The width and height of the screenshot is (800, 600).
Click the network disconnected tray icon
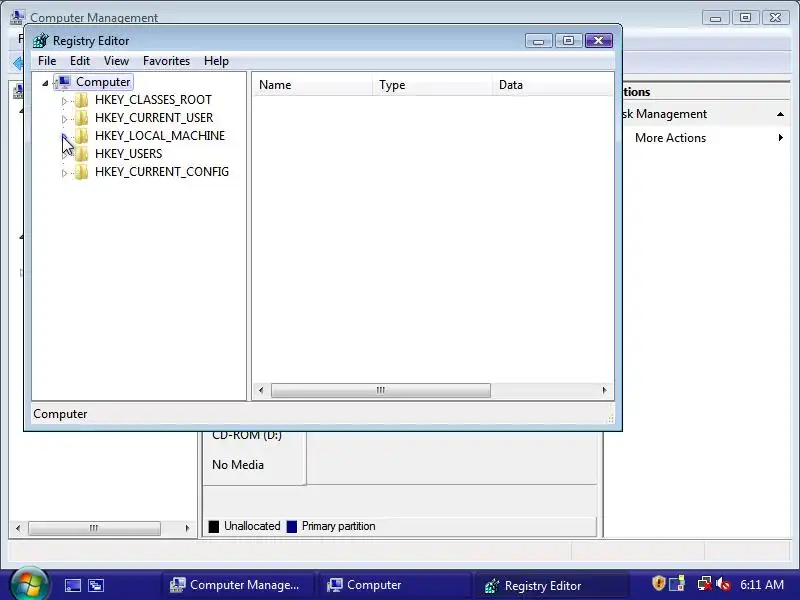pyautogui.click(x=705, y=583)
